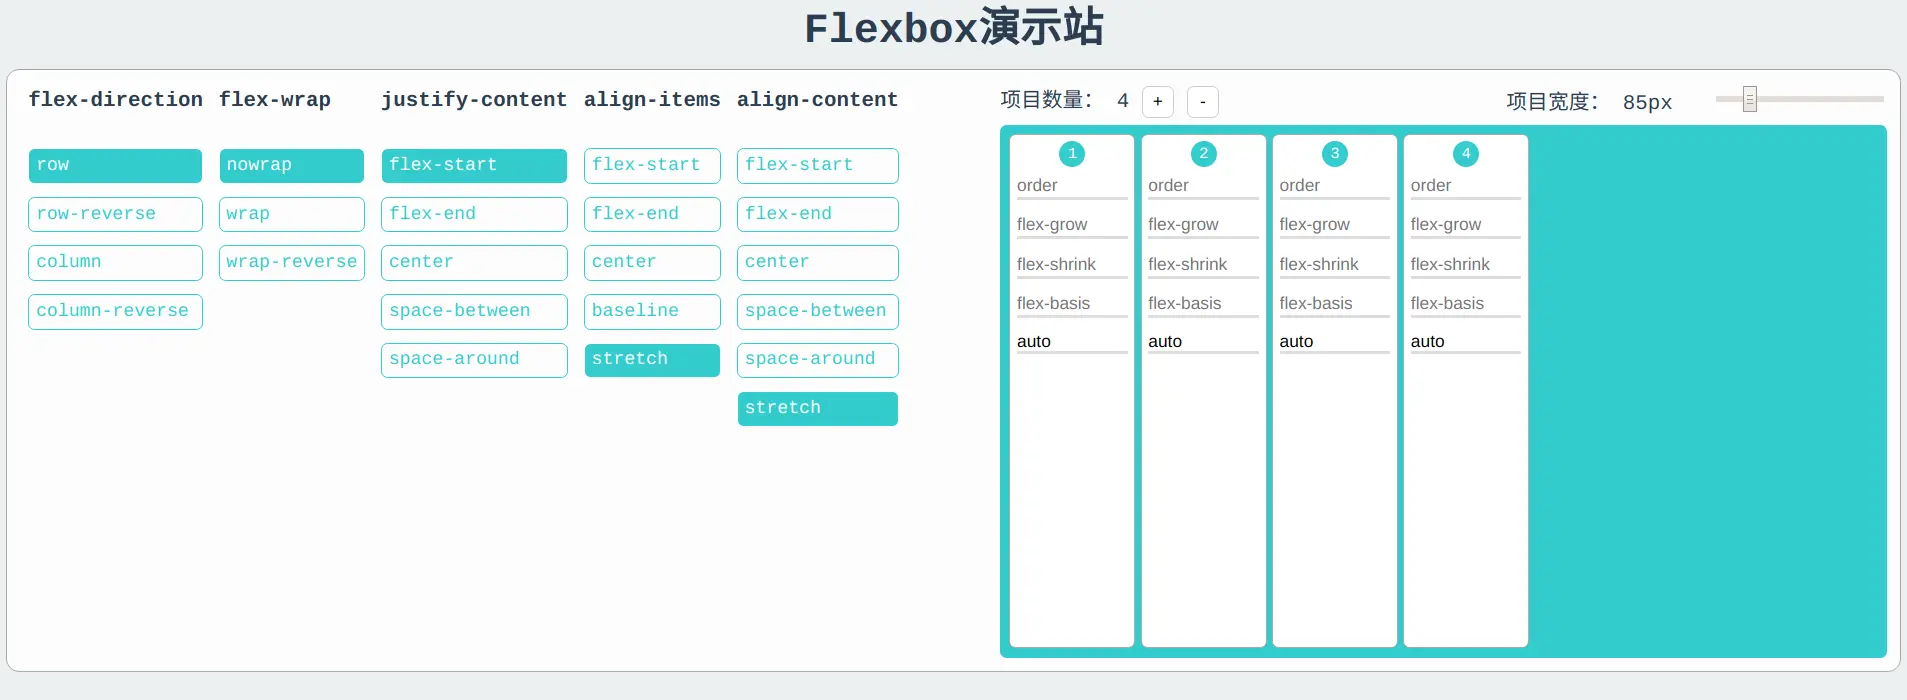This screenshot has width=1907, height=700.
Task: Set align-items to center
Action: pyautogui.click(x=652, y=263)
